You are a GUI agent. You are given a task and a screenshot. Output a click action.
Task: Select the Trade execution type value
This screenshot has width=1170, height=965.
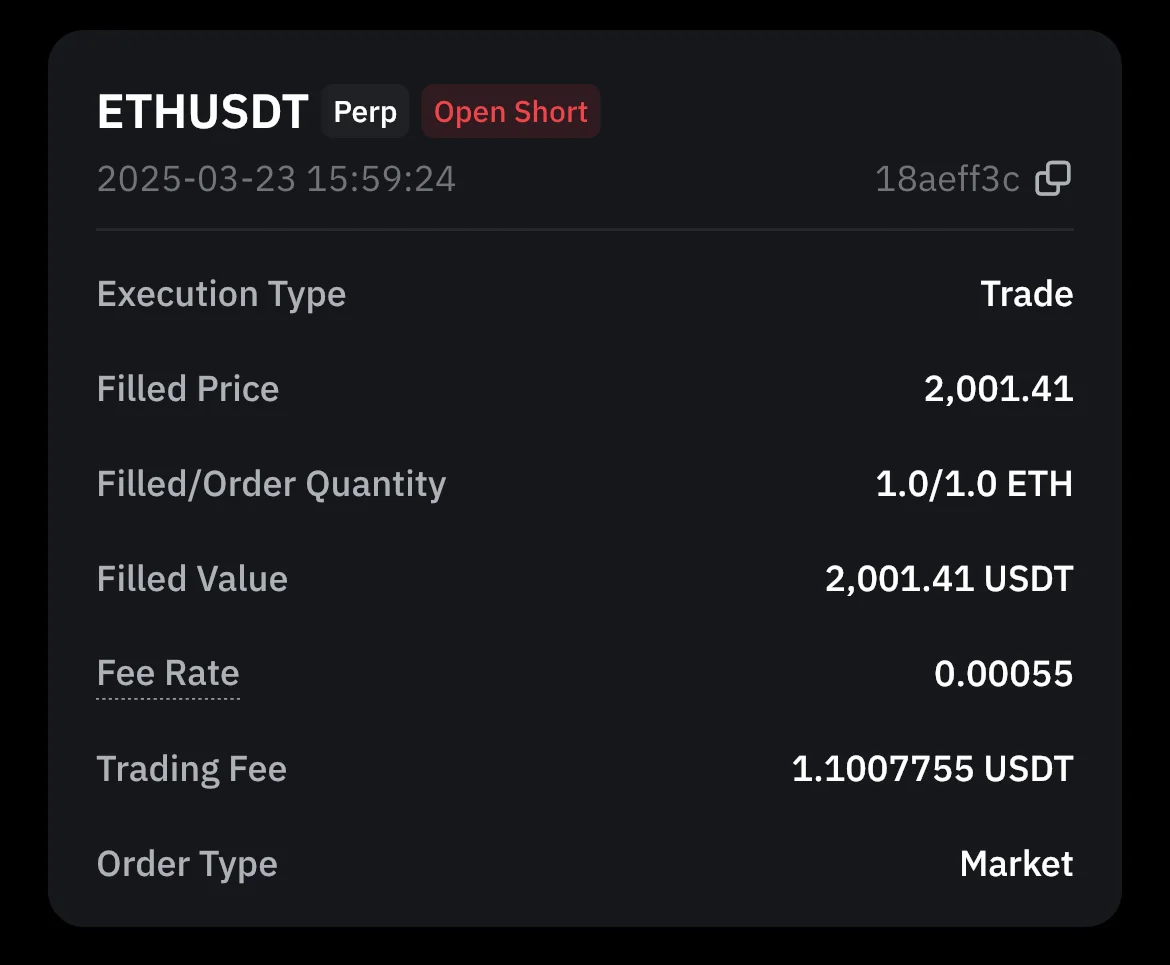pyautogui.click(x=1026, y=294)
